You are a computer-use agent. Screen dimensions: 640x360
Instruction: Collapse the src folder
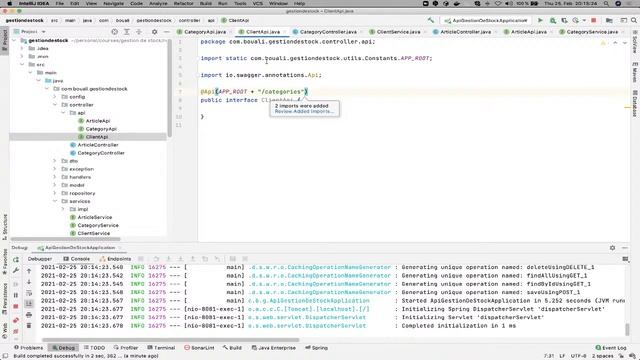tap(22, 64)
